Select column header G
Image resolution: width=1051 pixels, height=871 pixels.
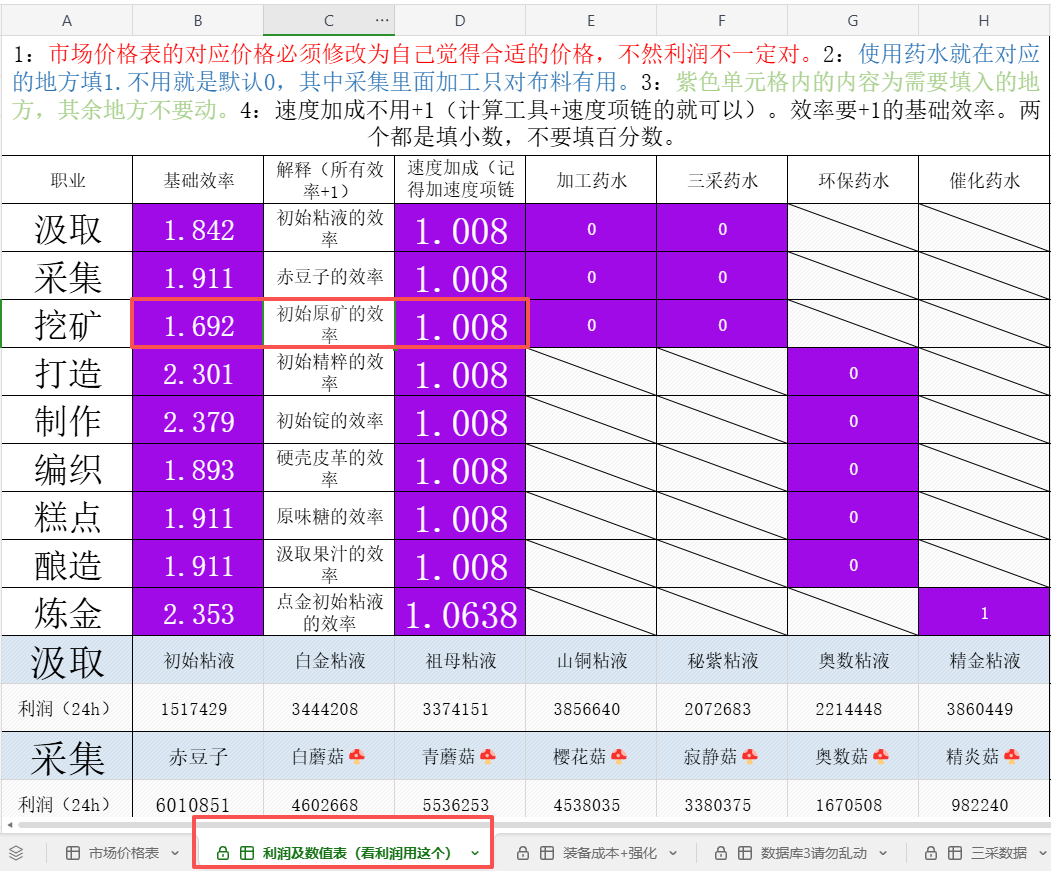tap(852, 20)
